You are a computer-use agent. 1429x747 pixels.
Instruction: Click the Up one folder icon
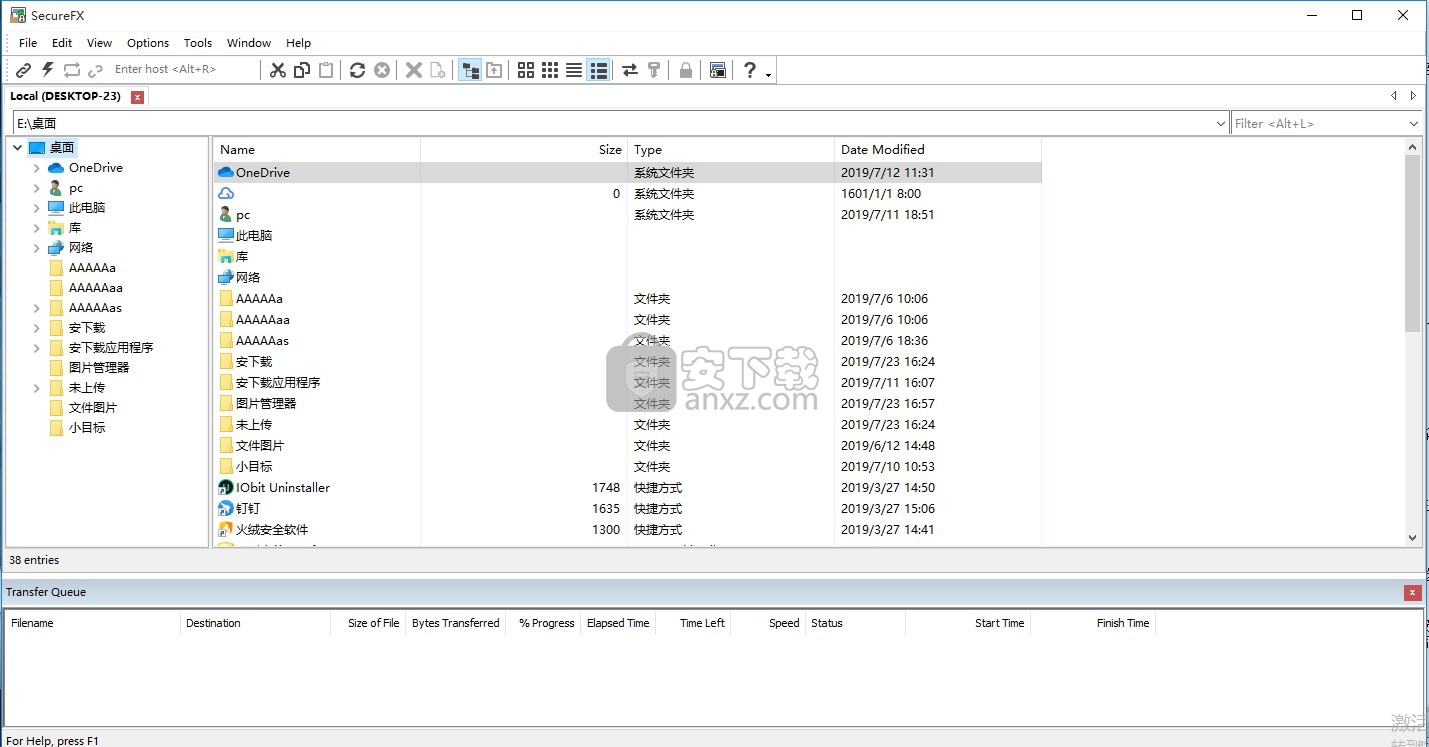point(494,70)
